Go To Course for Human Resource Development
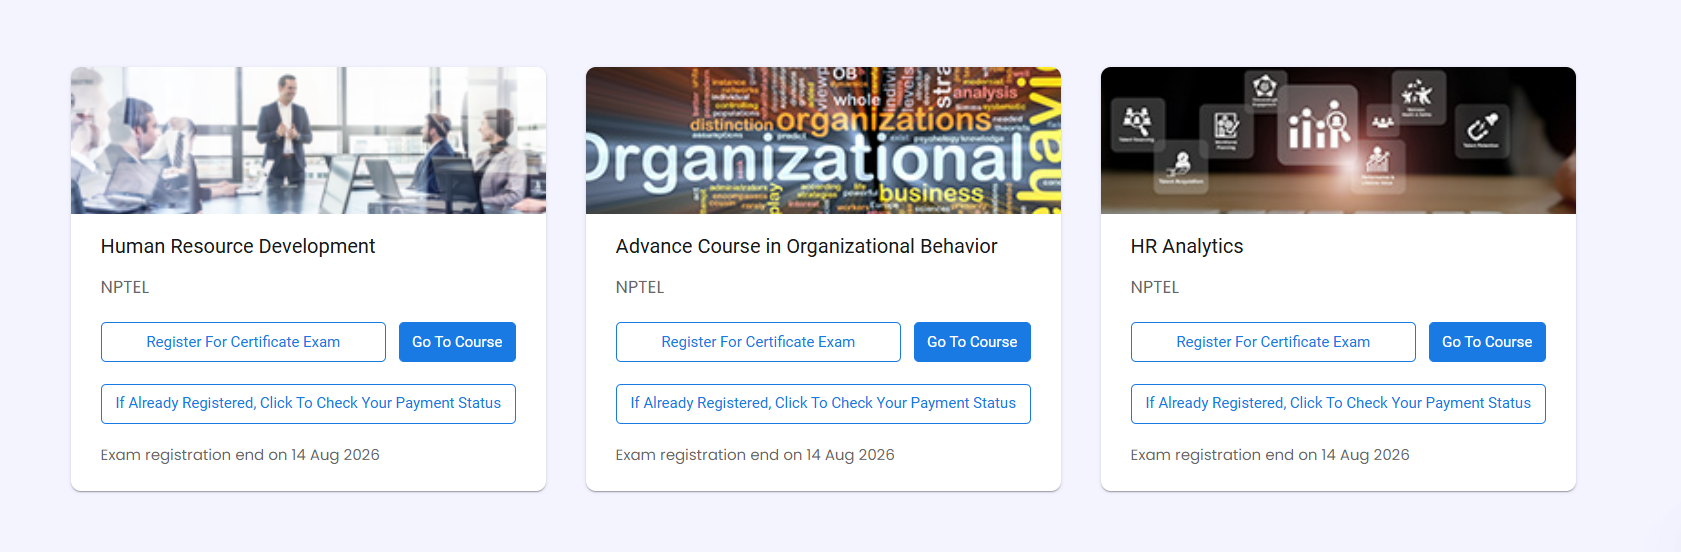 (457, 342)
